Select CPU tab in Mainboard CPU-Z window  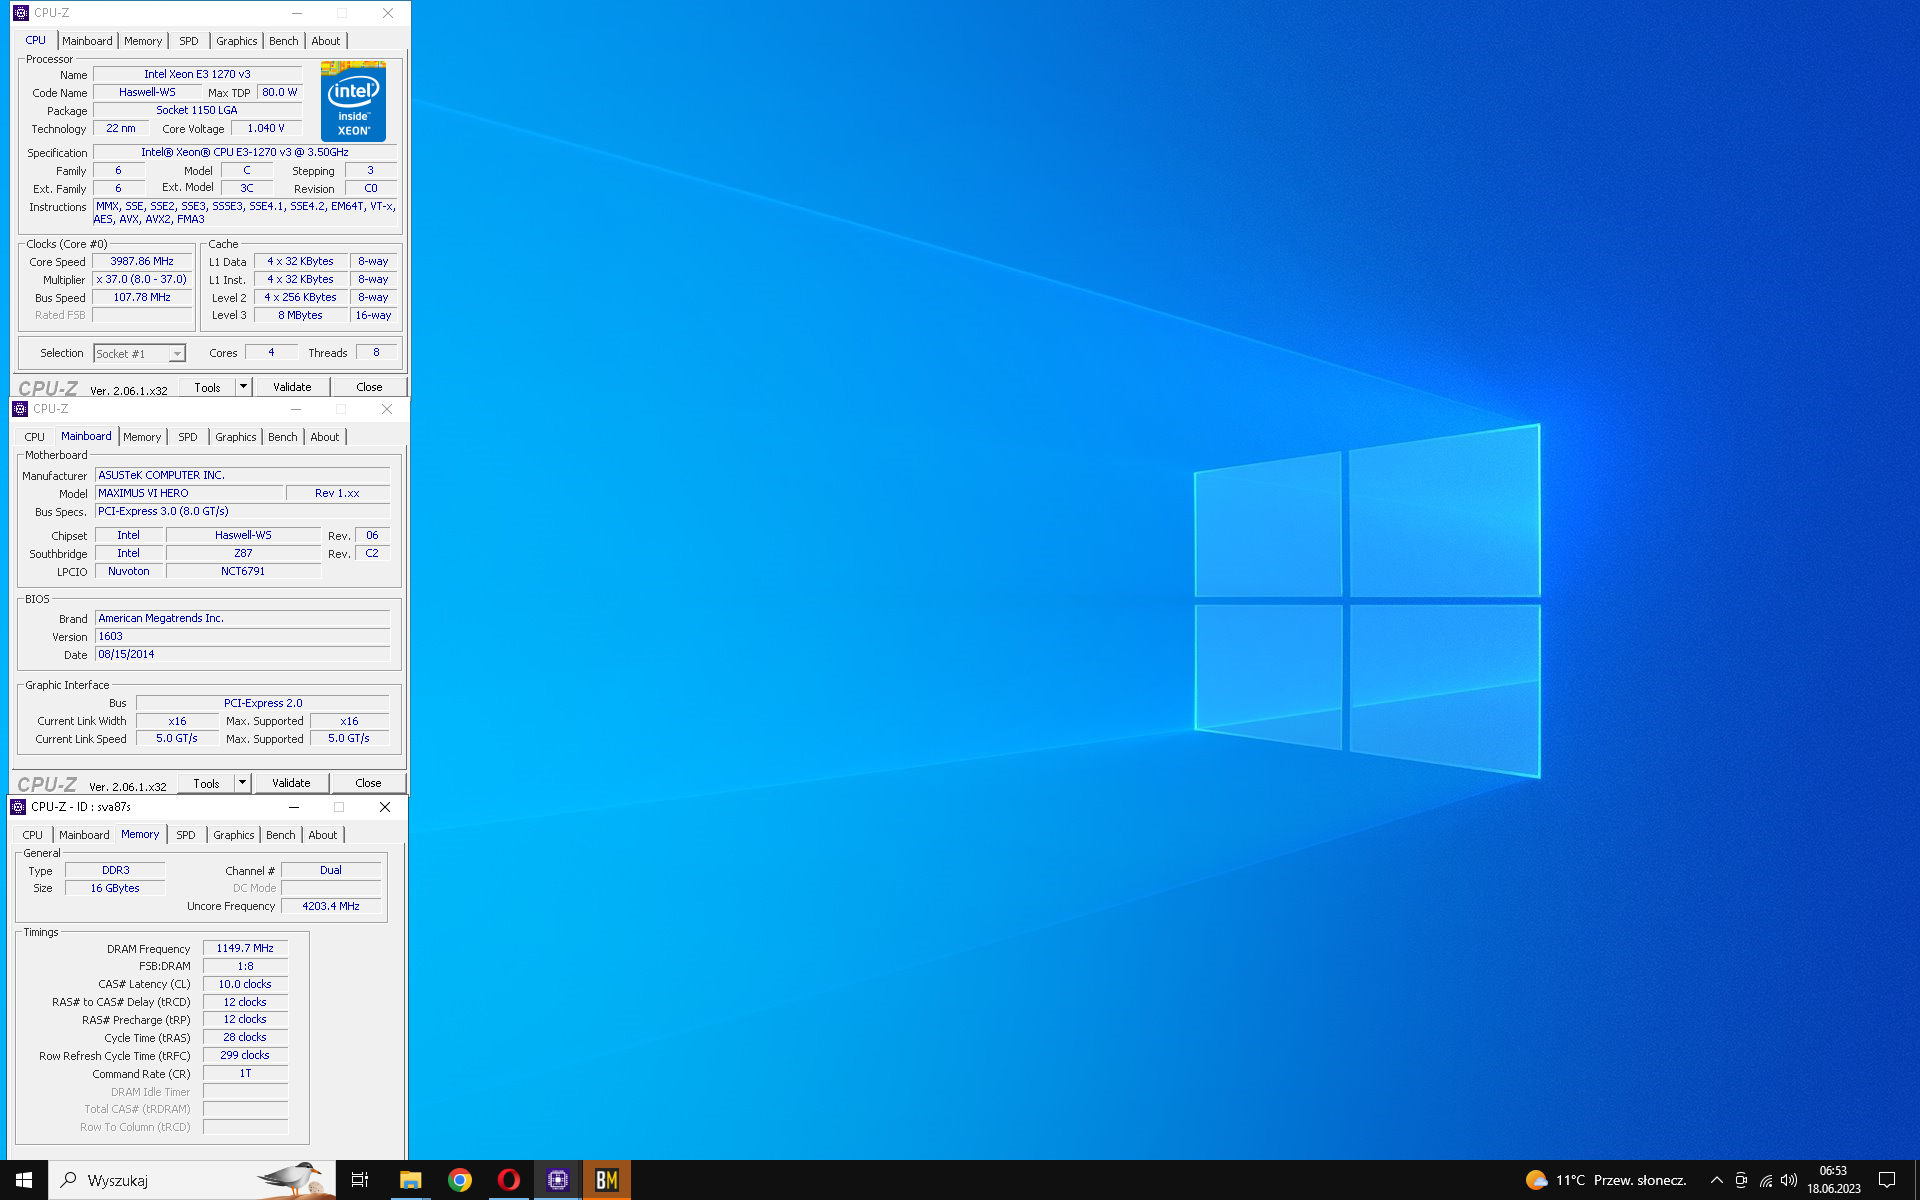click(x=35, y=437)
